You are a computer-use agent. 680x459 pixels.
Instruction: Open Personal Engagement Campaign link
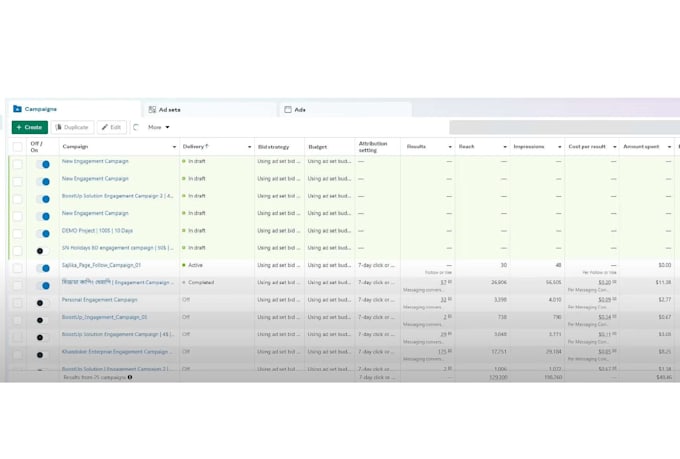(99, 300)
